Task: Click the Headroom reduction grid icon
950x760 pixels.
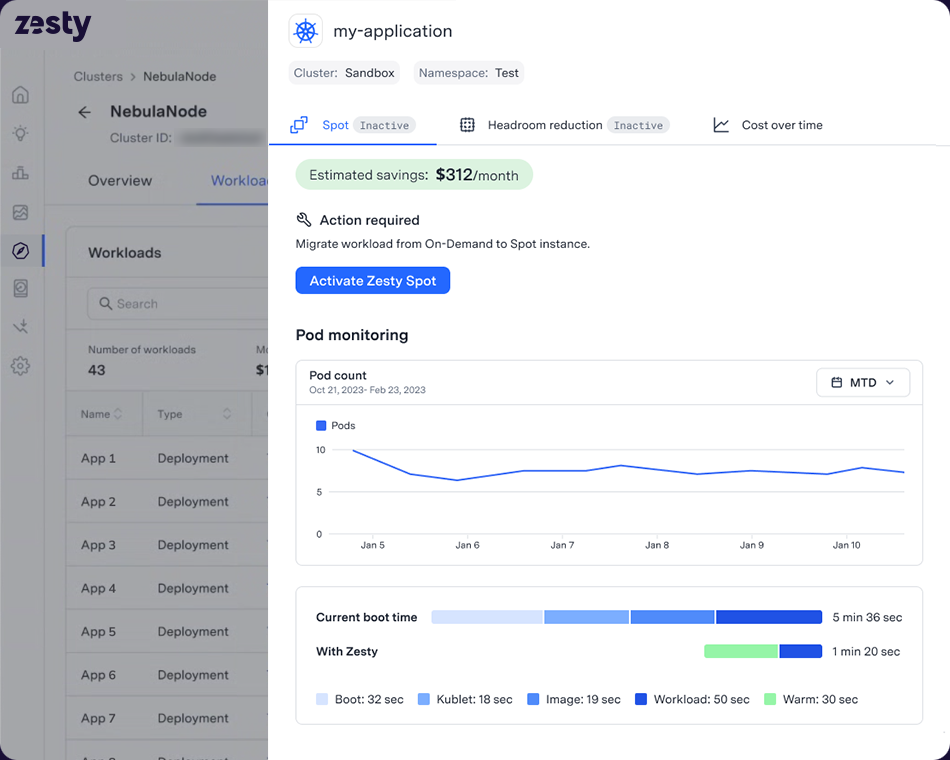Action: 467,125
